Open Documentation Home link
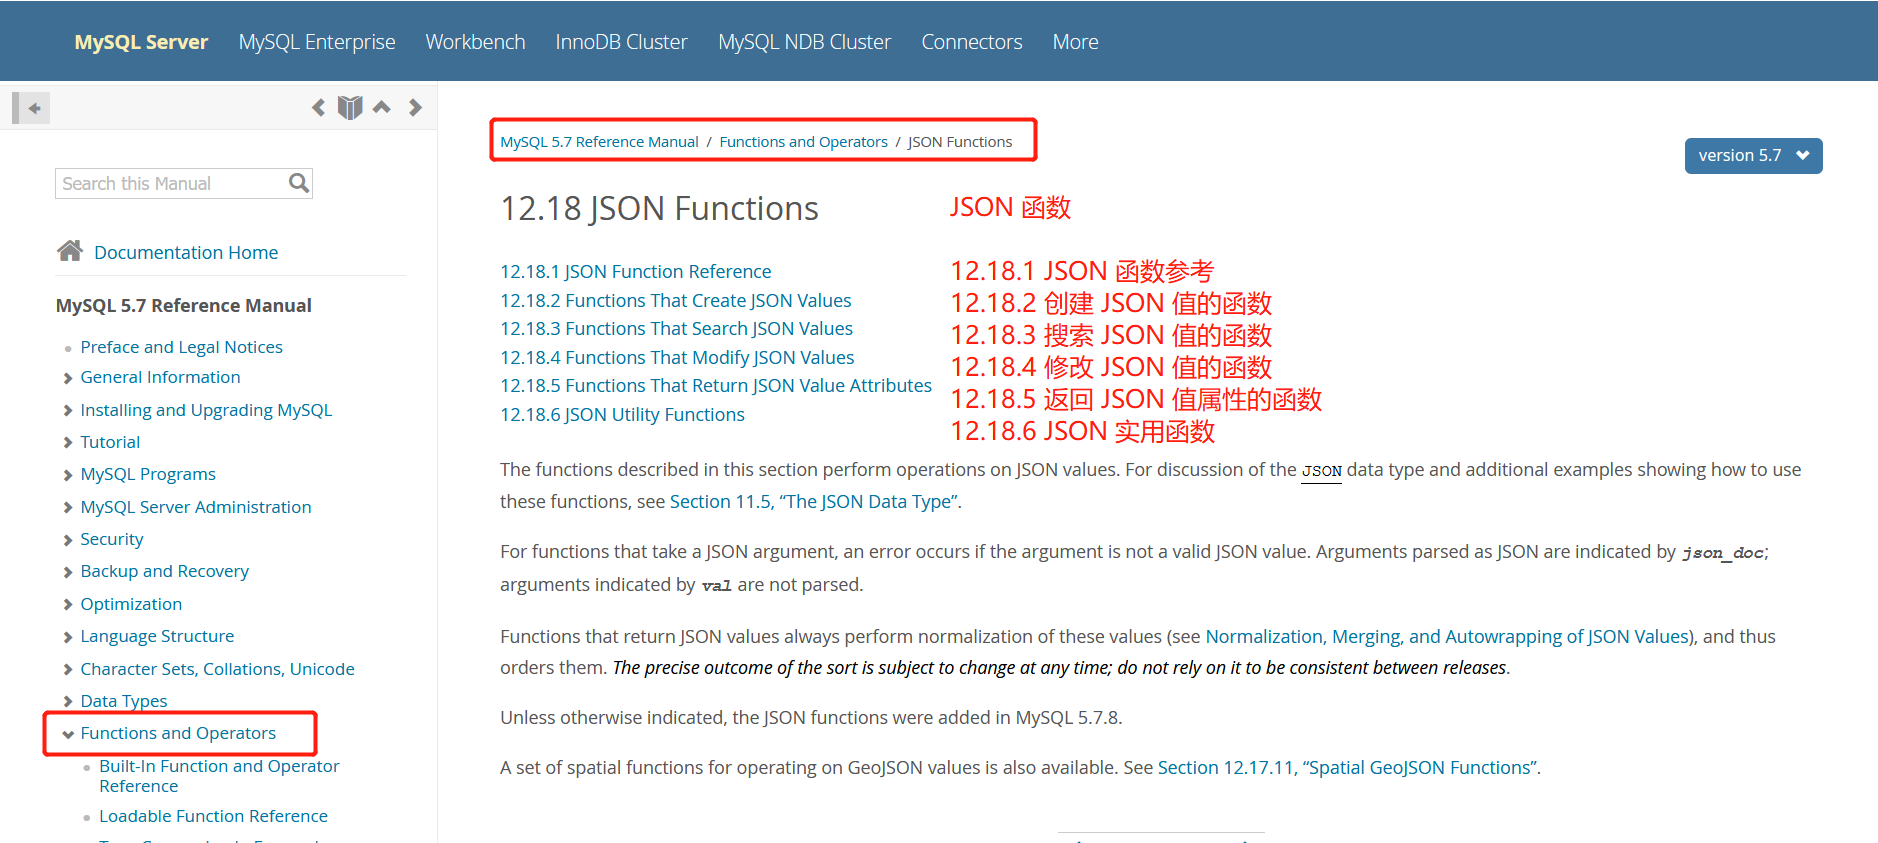The image size is (1878, 843). click(186, 253)
